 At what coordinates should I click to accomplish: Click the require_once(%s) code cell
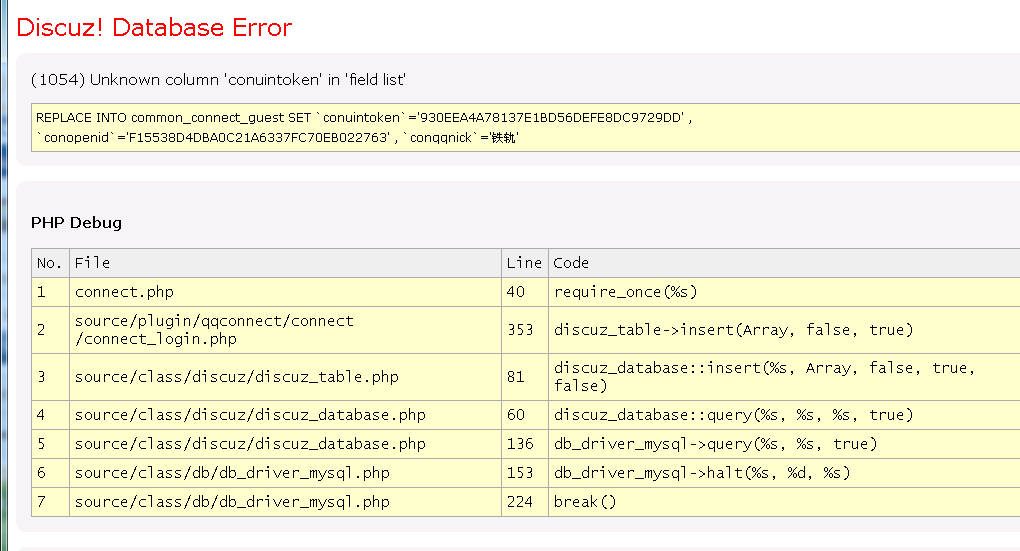point(625,292)
